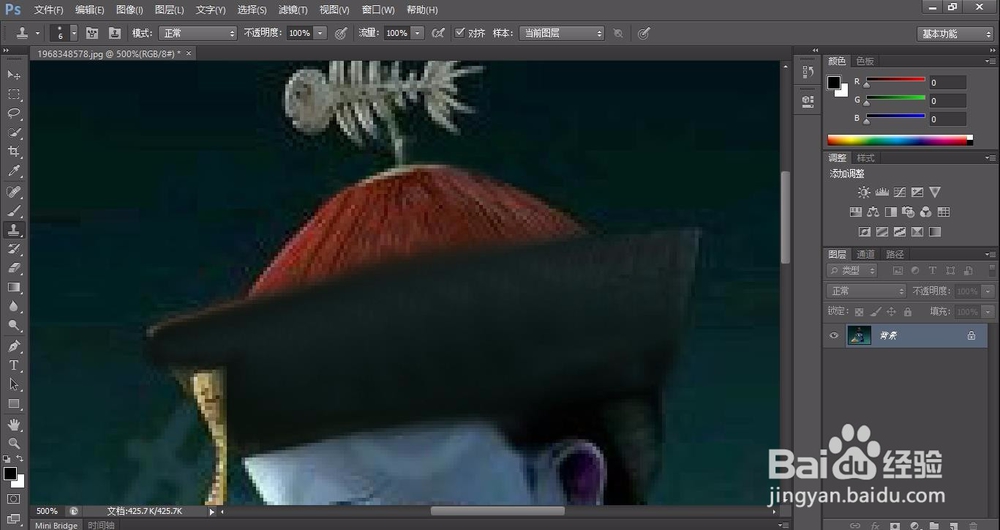Select the Blur tool
This screenshot has height=530, width=1000.
[x=13, y=307]
